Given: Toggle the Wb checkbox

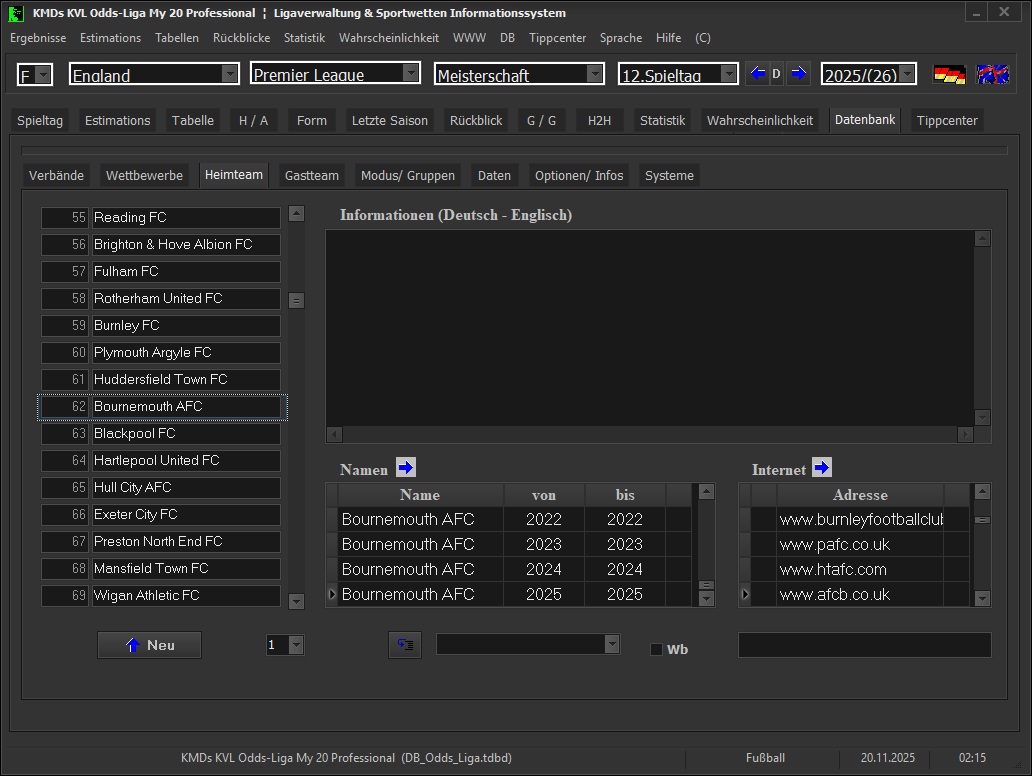Looking at the screenshot, I should point(657,649).
